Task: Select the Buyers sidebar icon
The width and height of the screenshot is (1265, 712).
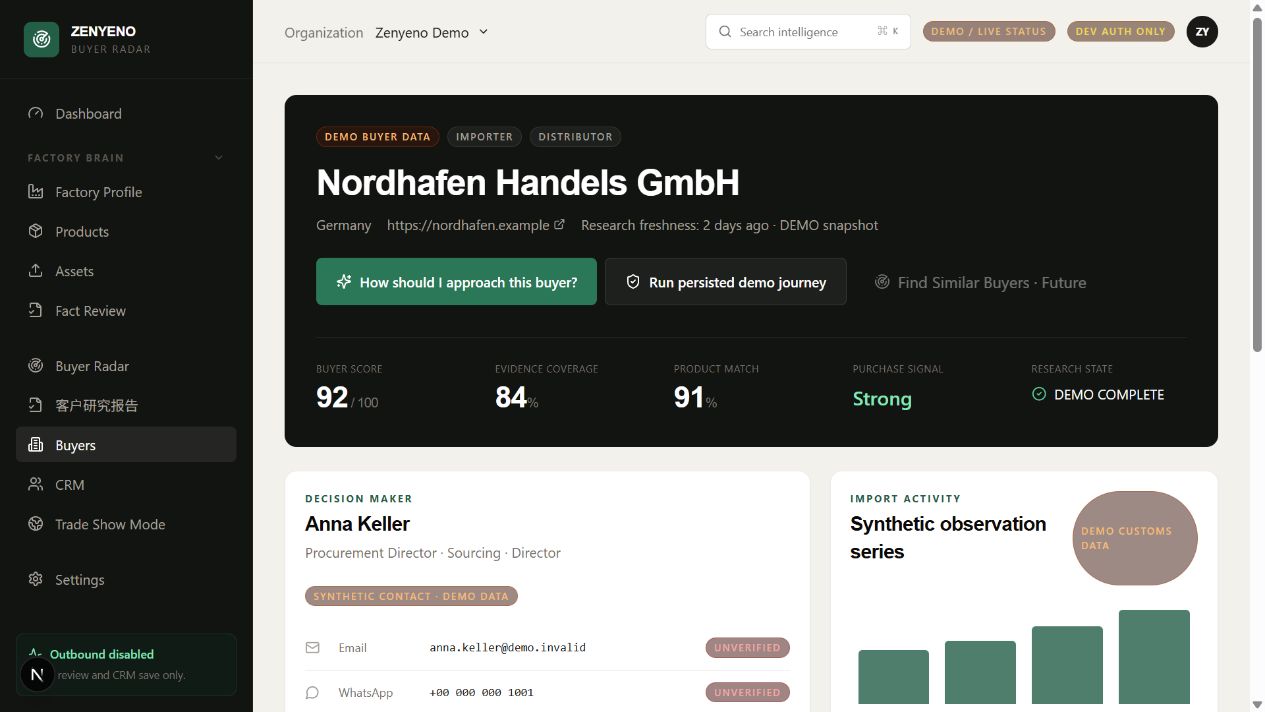Action: (x=36, y=445)
